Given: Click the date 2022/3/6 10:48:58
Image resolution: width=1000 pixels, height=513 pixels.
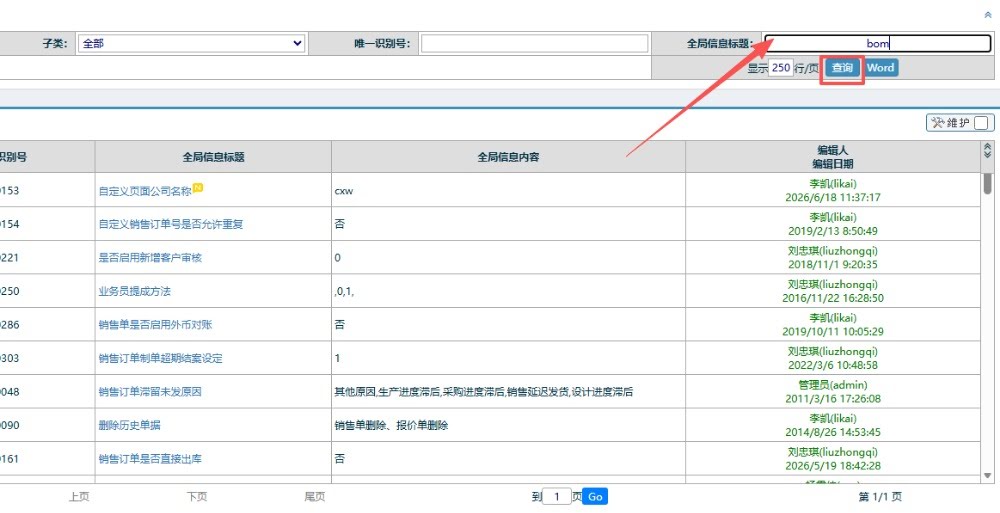Looking at the screenshot, I should [x=833, y=365].
